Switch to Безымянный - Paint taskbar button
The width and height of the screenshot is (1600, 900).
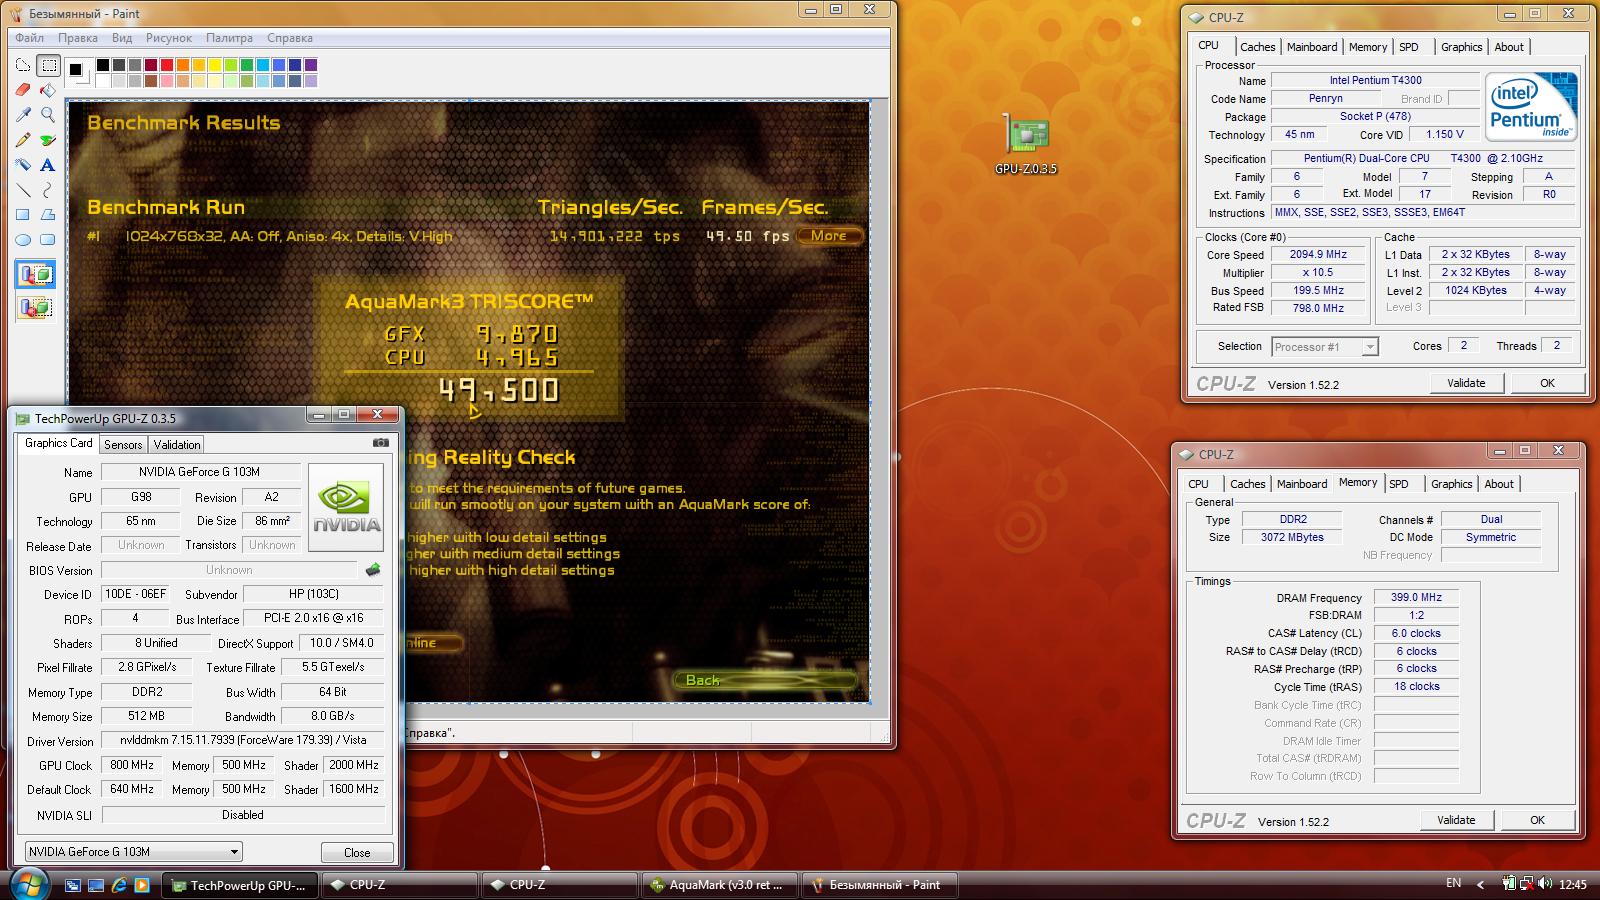point(880,885)
